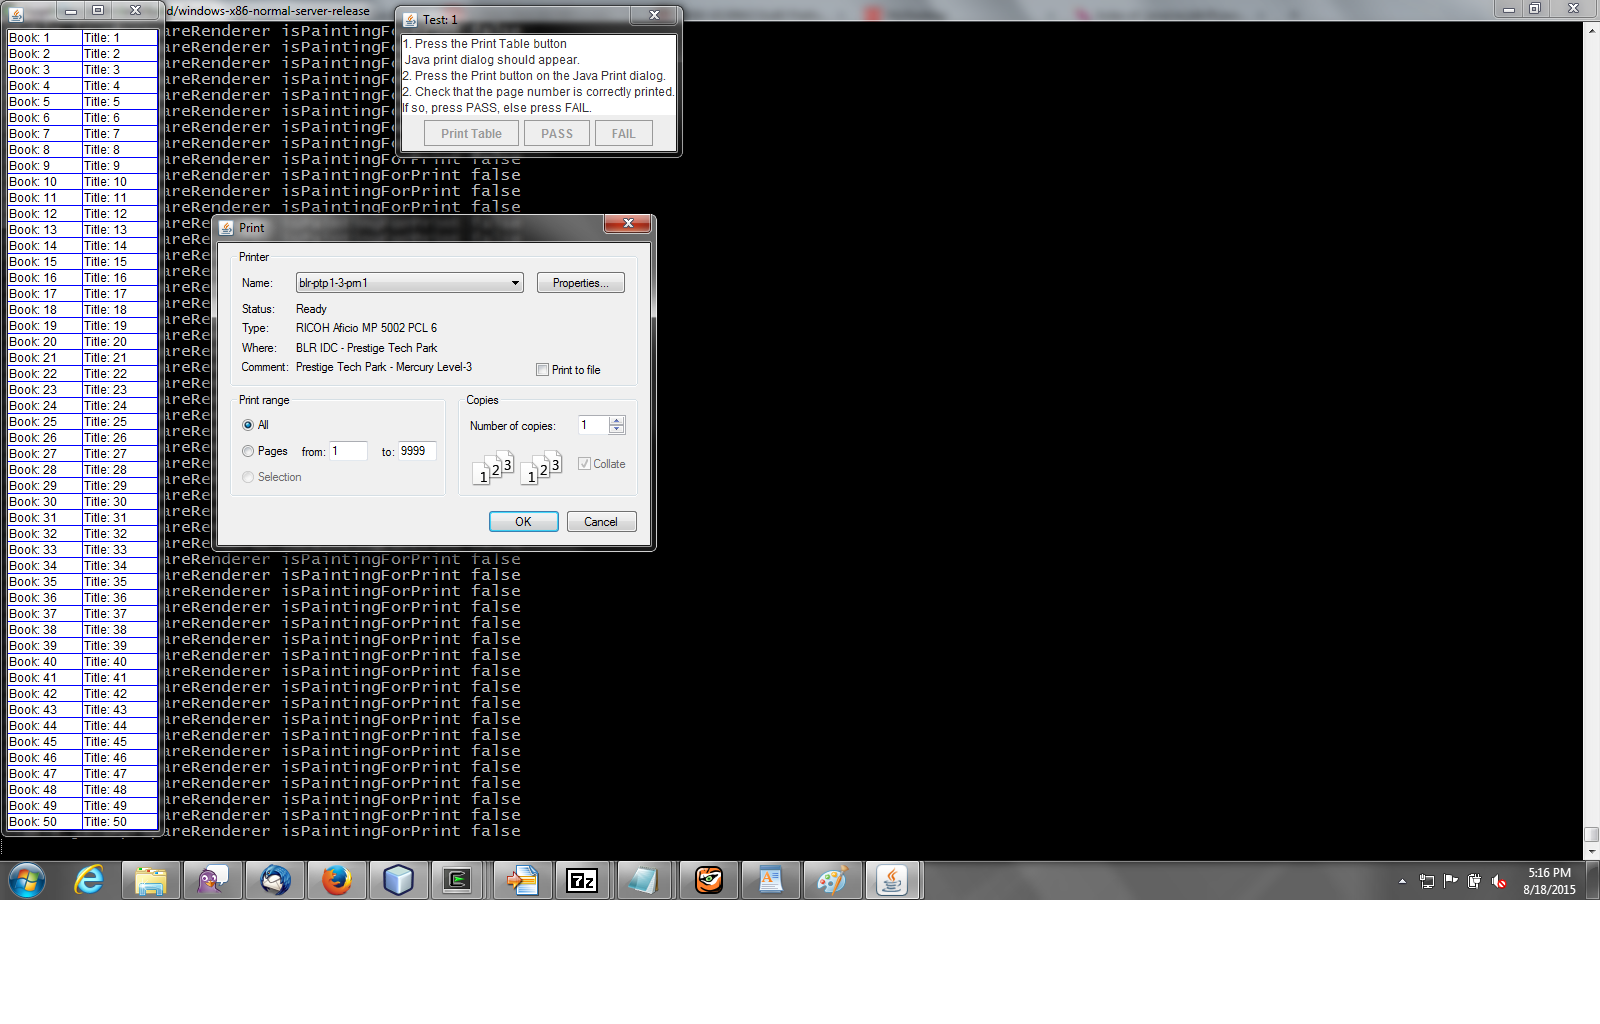Enable the Print to file checkbox
The width and height of the screenshot is (1600, 1024).
pos(543,370)
